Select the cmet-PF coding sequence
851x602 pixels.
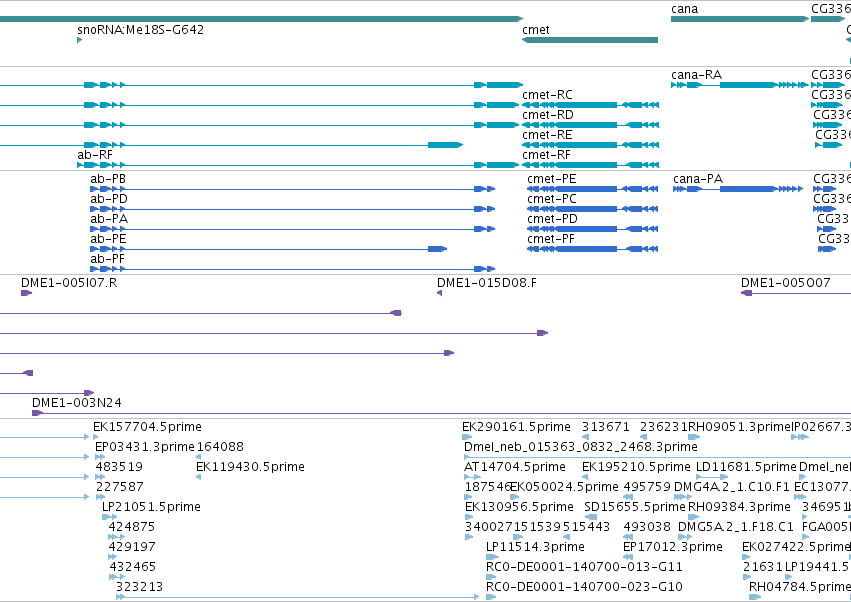coord(593,249)
